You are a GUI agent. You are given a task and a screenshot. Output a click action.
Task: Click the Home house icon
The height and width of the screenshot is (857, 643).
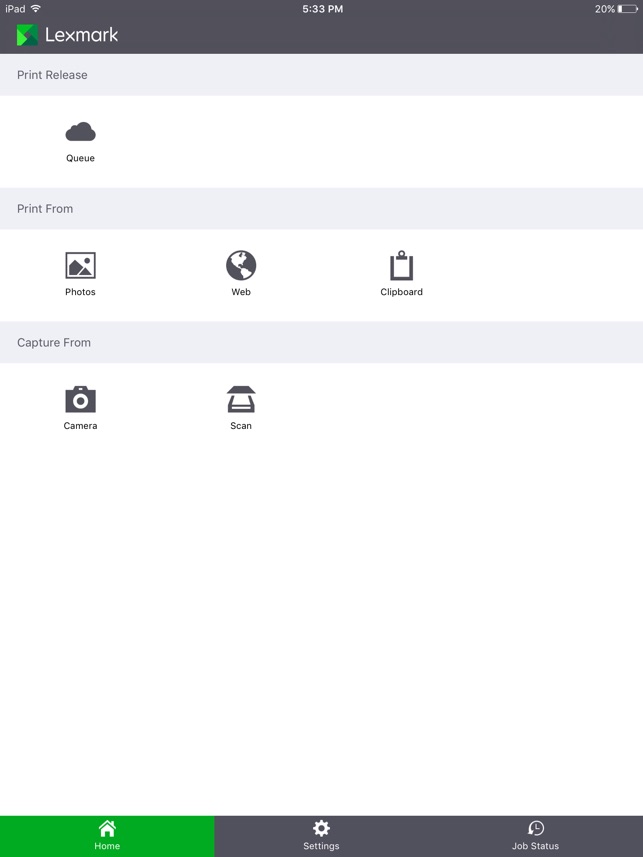coord(107,828)
